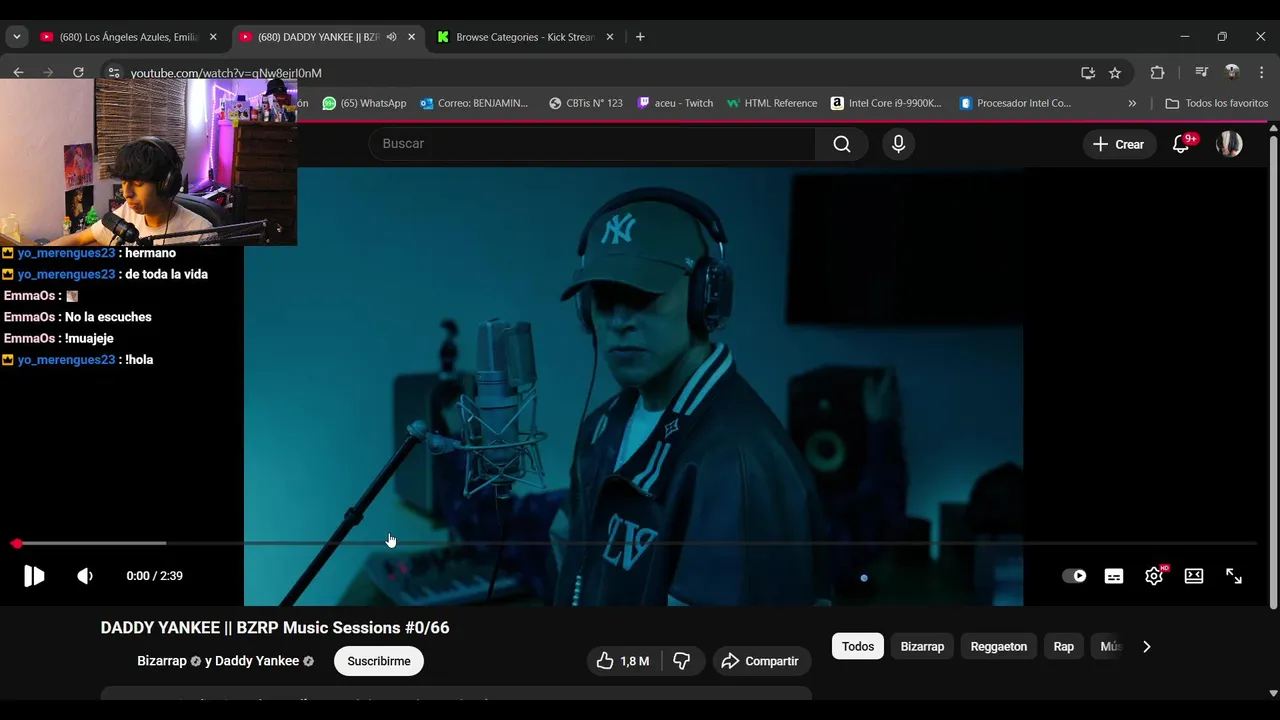Open the media controls icon in the browser toolbar

point(1202,73)
